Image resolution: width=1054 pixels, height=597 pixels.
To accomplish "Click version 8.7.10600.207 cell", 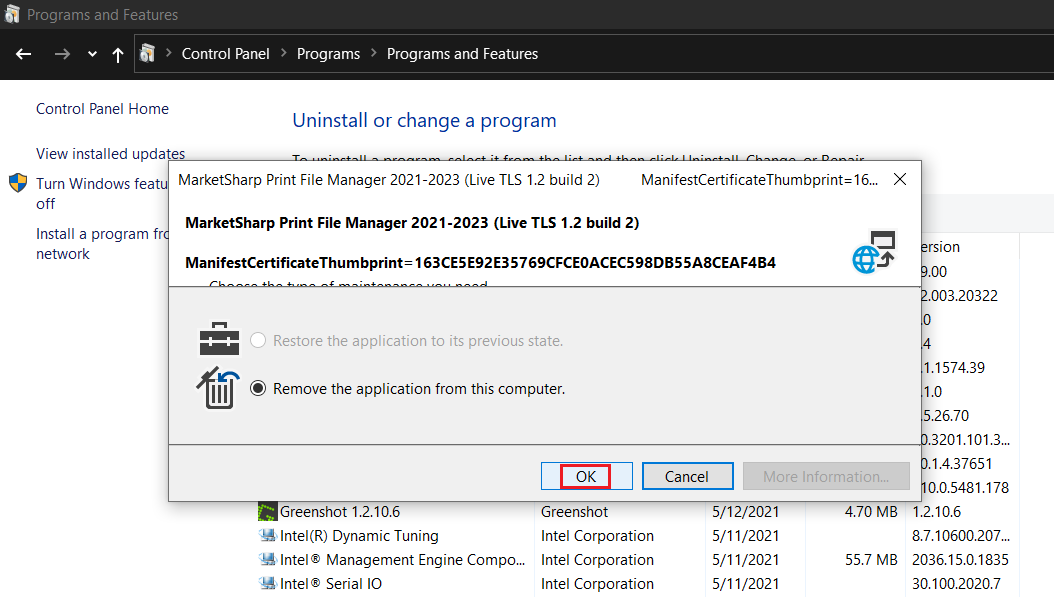I will coord(961,536).
